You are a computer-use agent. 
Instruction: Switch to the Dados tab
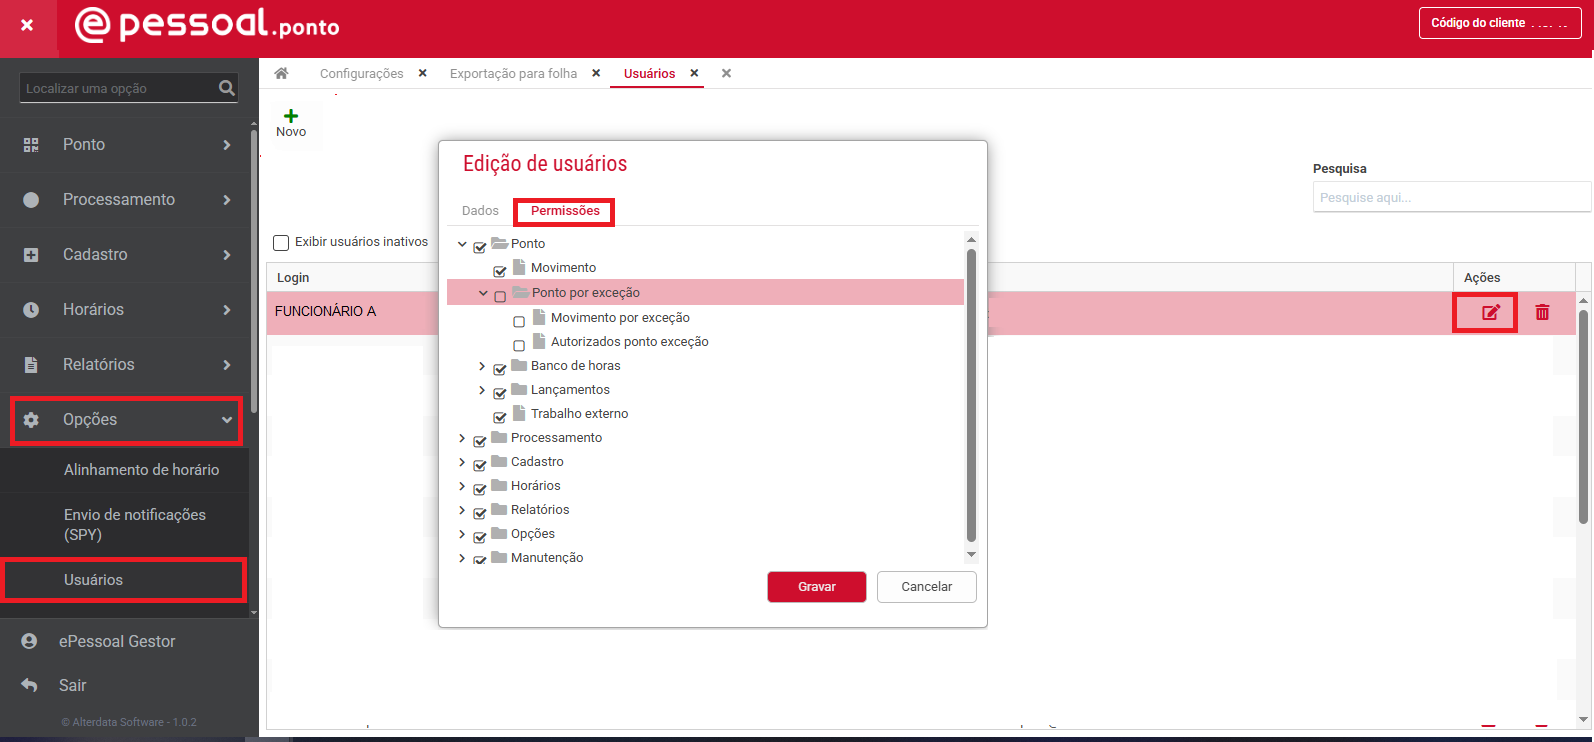[x=480, y=210]
